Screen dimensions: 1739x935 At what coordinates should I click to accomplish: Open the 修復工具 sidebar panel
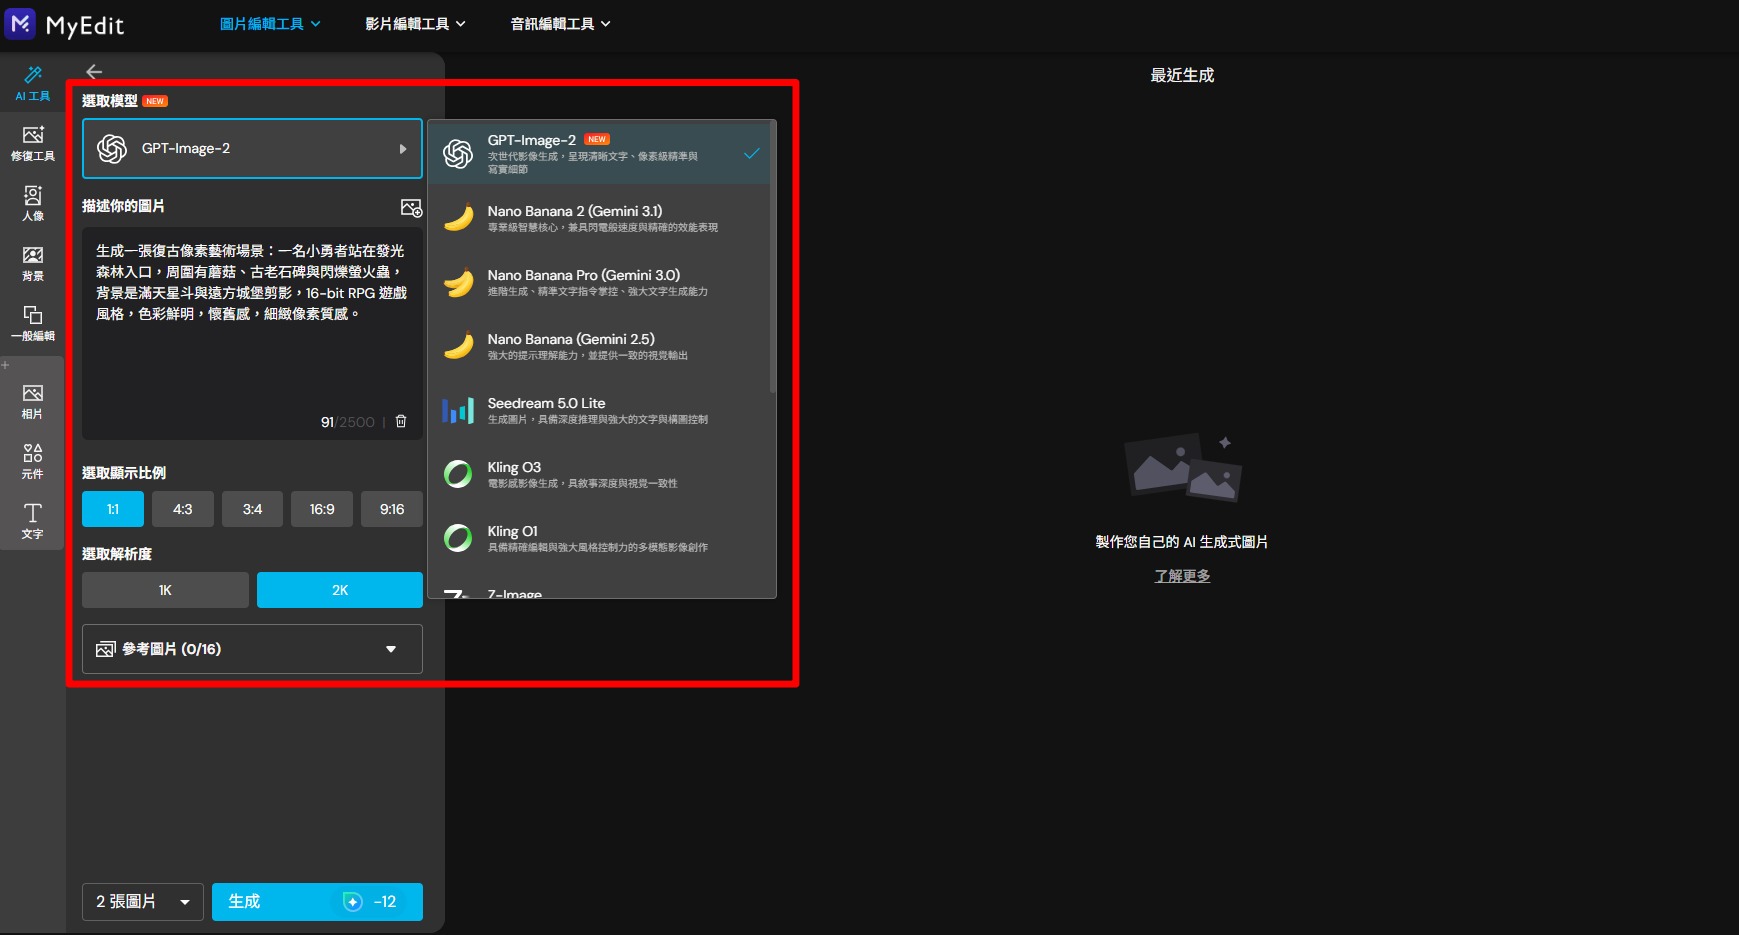click(x=33, y=144)
